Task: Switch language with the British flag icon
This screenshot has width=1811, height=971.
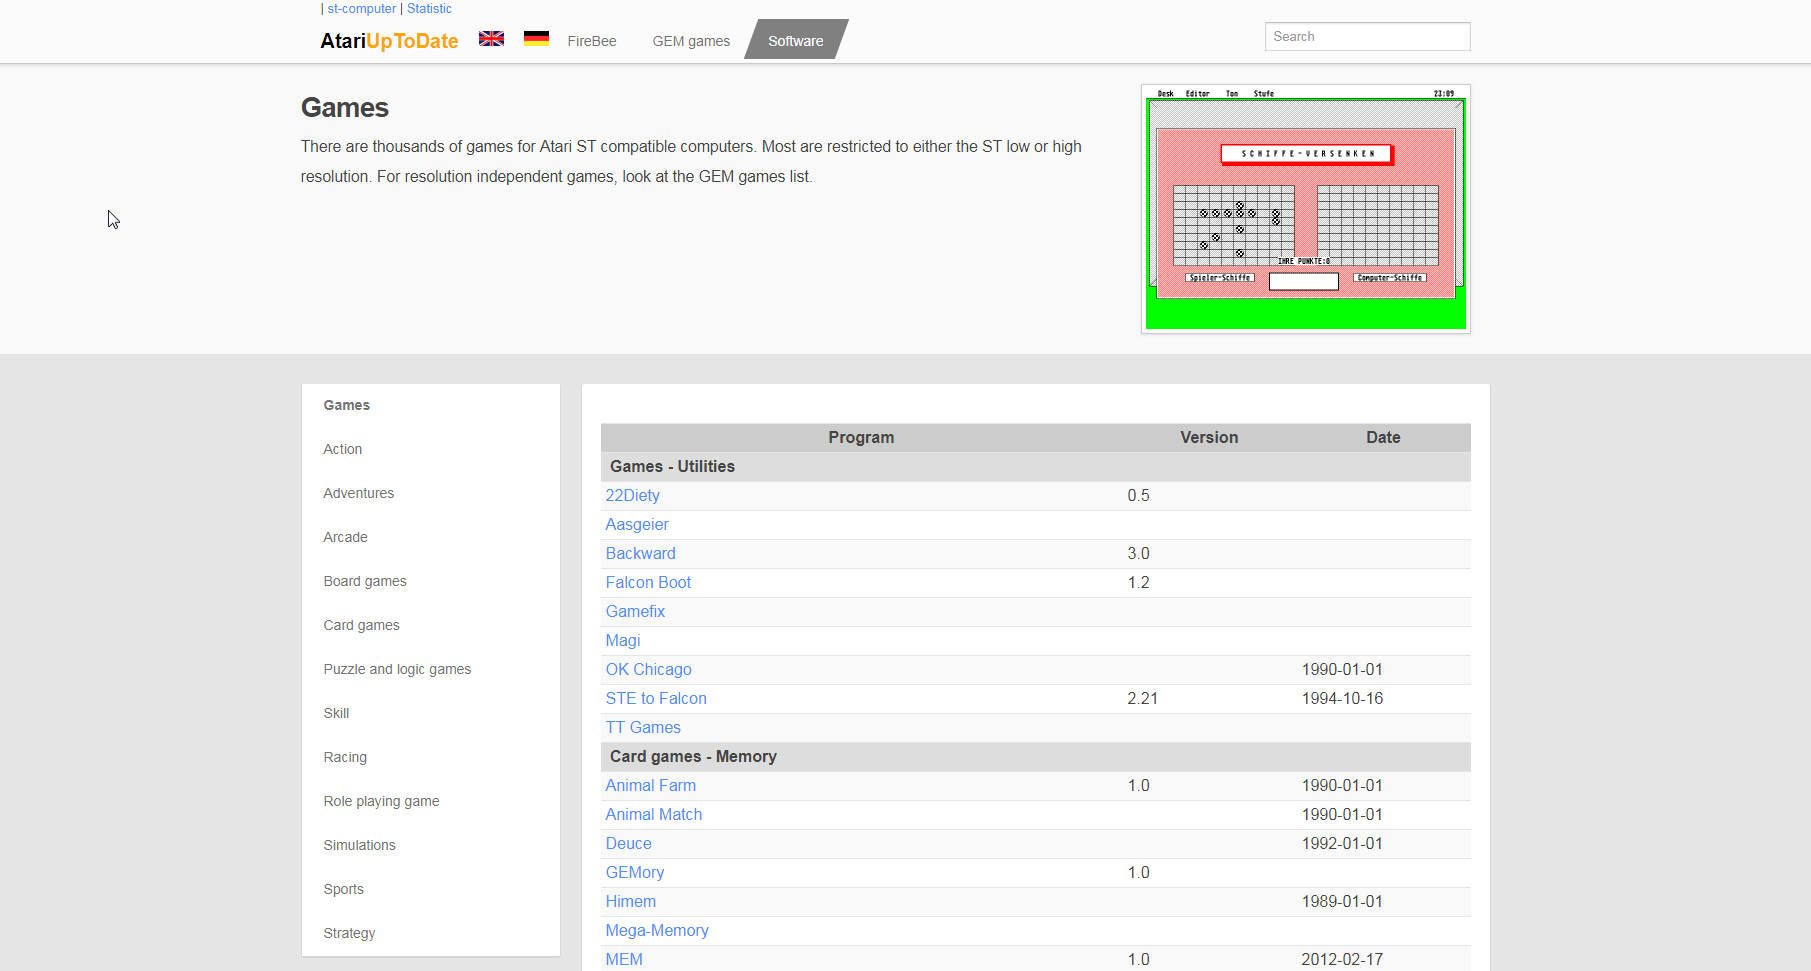Action: 491,39
